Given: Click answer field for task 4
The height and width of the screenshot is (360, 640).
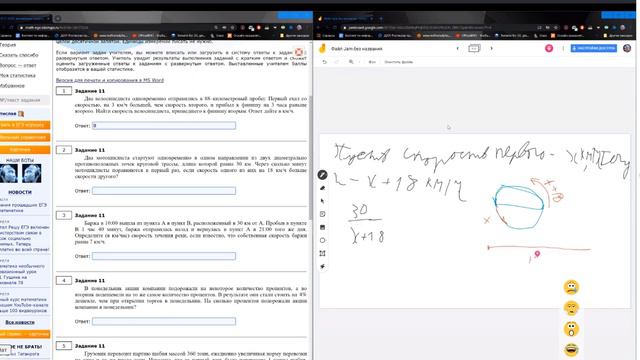Looking at the screenshot, I should pos(164,321).
